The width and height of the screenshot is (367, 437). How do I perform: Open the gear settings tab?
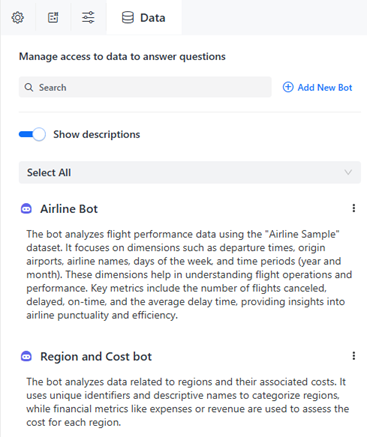click(x=18, y=17)
